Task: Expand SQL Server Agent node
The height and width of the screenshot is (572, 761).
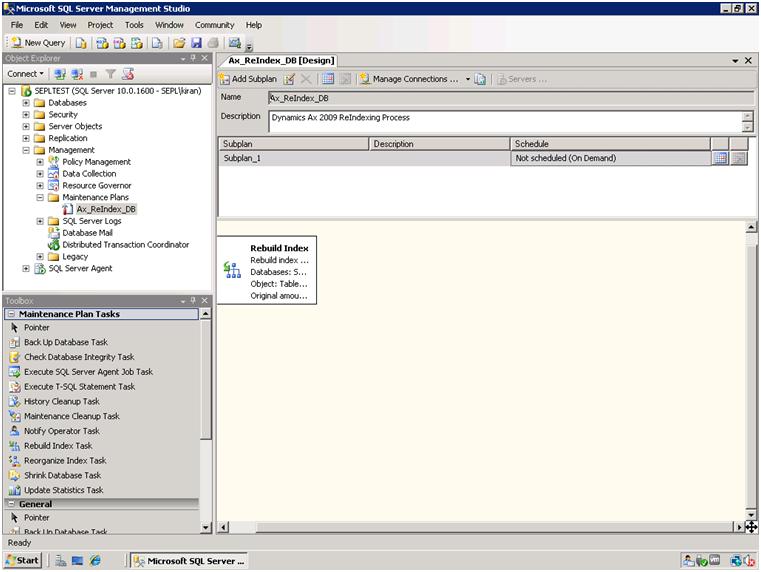Action: [26, 268]
